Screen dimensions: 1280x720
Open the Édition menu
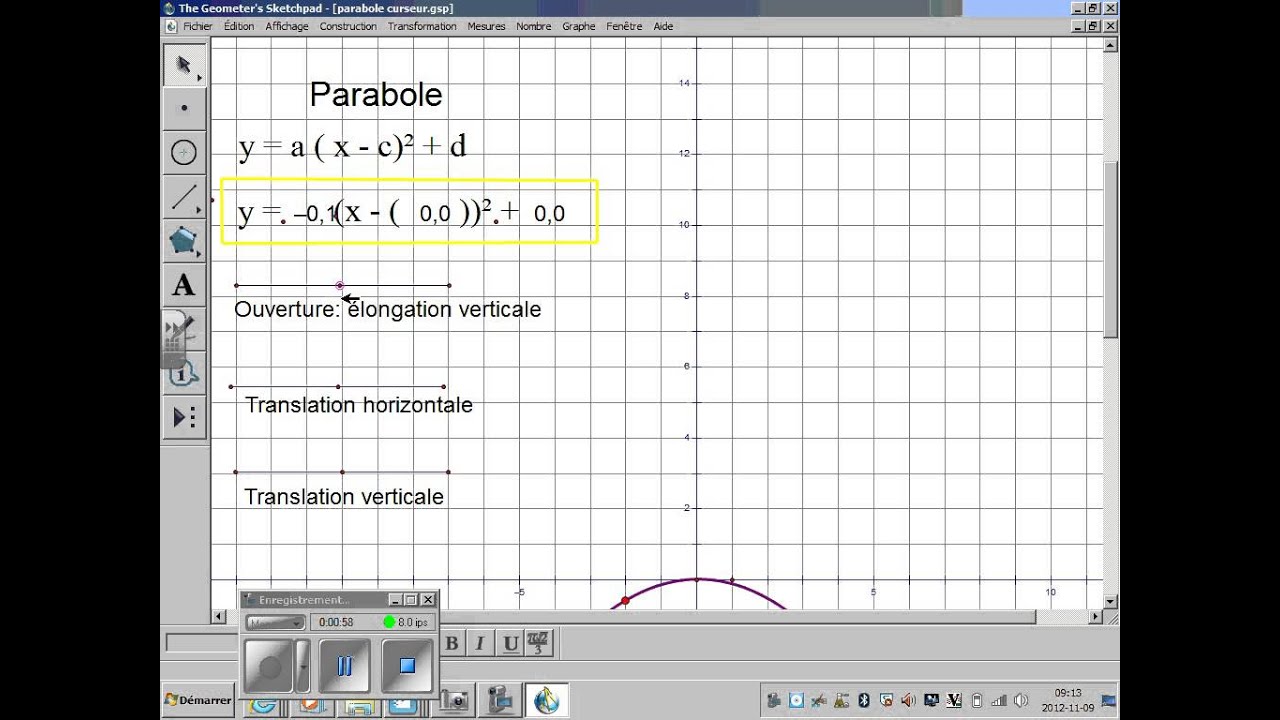pyautogui.click(x=239, y=26)
